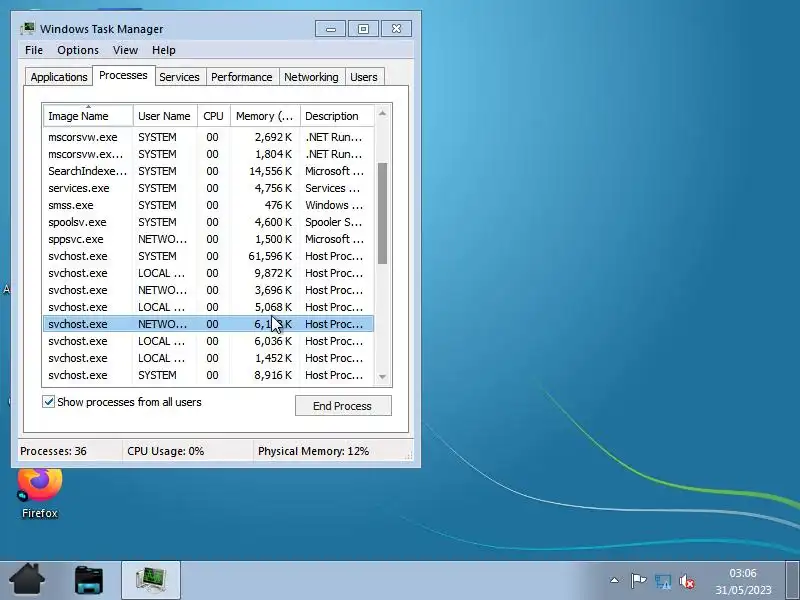Select the services.exe process row
The image size is (800, 600).
[x=209, y=188]
